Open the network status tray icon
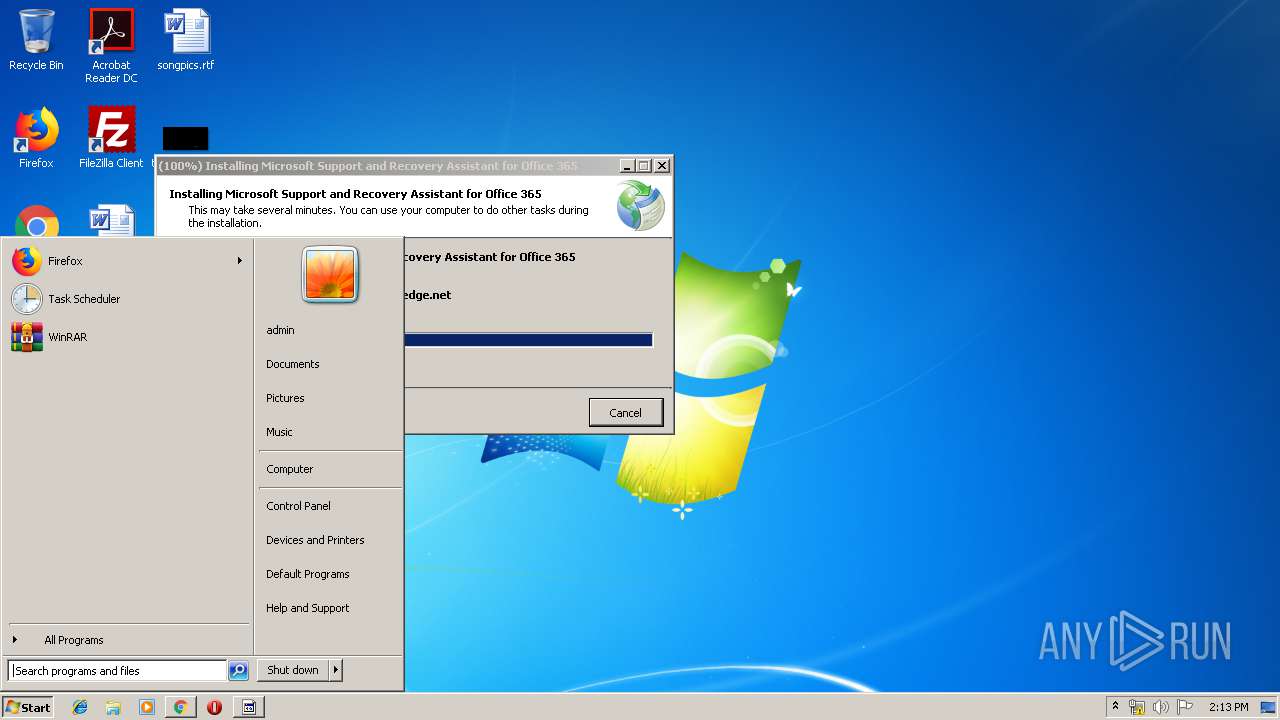 click(1137, 707)
